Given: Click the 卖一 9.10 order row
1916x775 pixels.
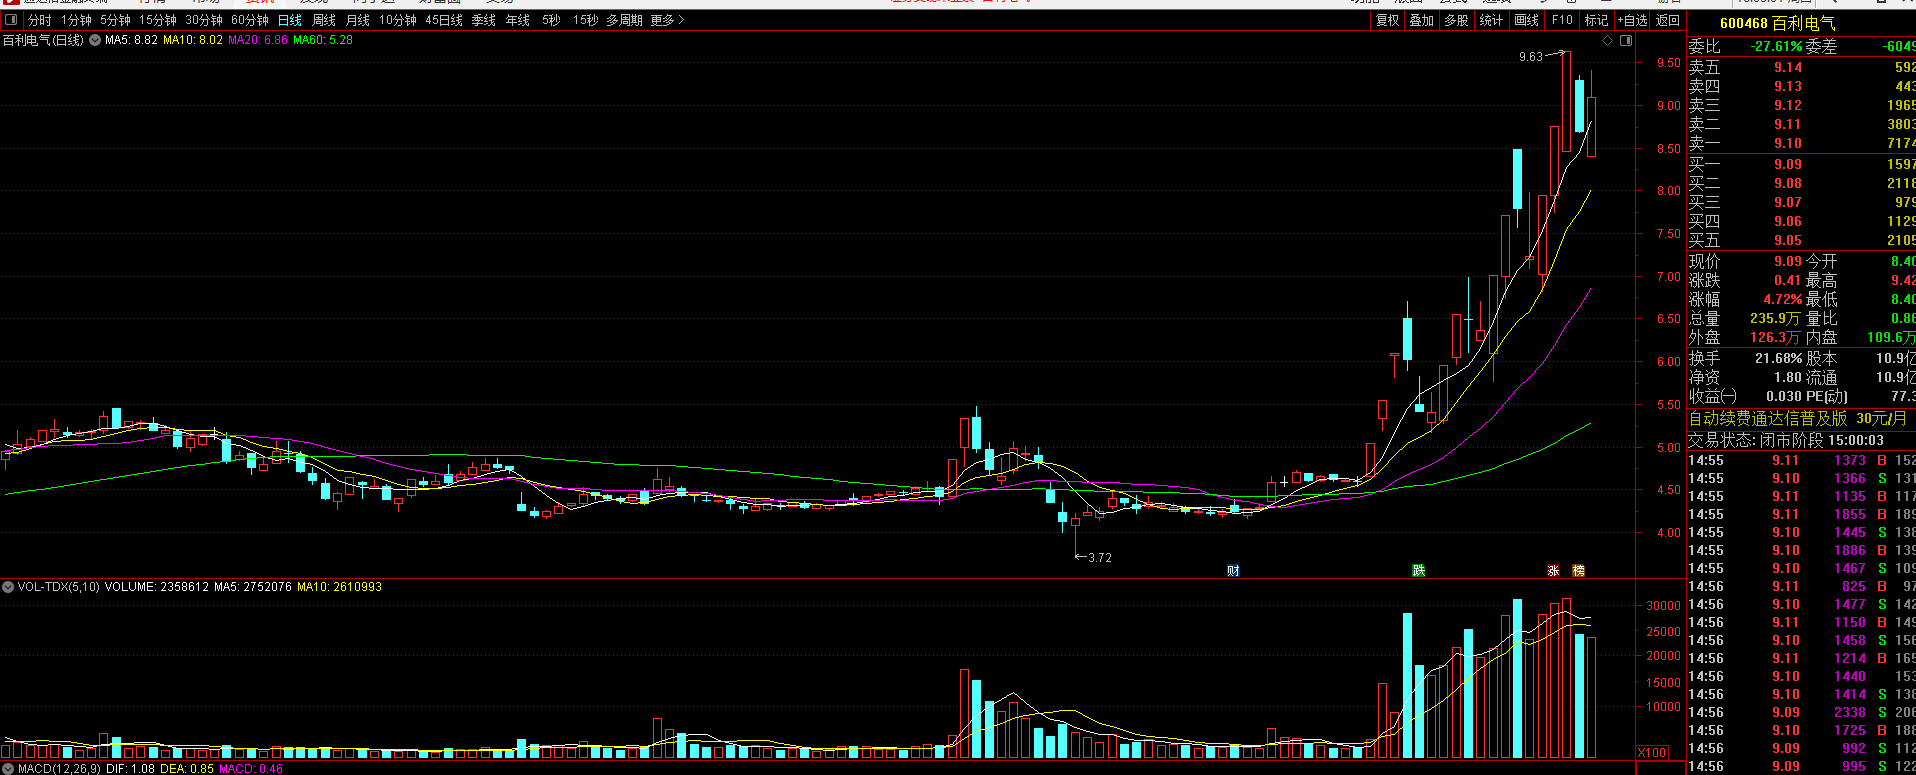Looking at the screenshot, I should click(x=1801, y=143).
